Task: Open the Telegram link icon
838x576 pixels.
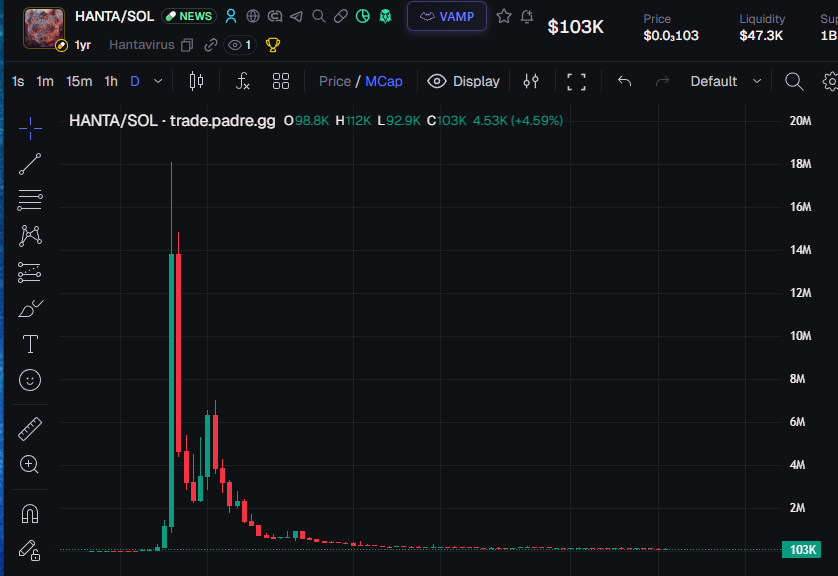Action: tap(296, 17)
